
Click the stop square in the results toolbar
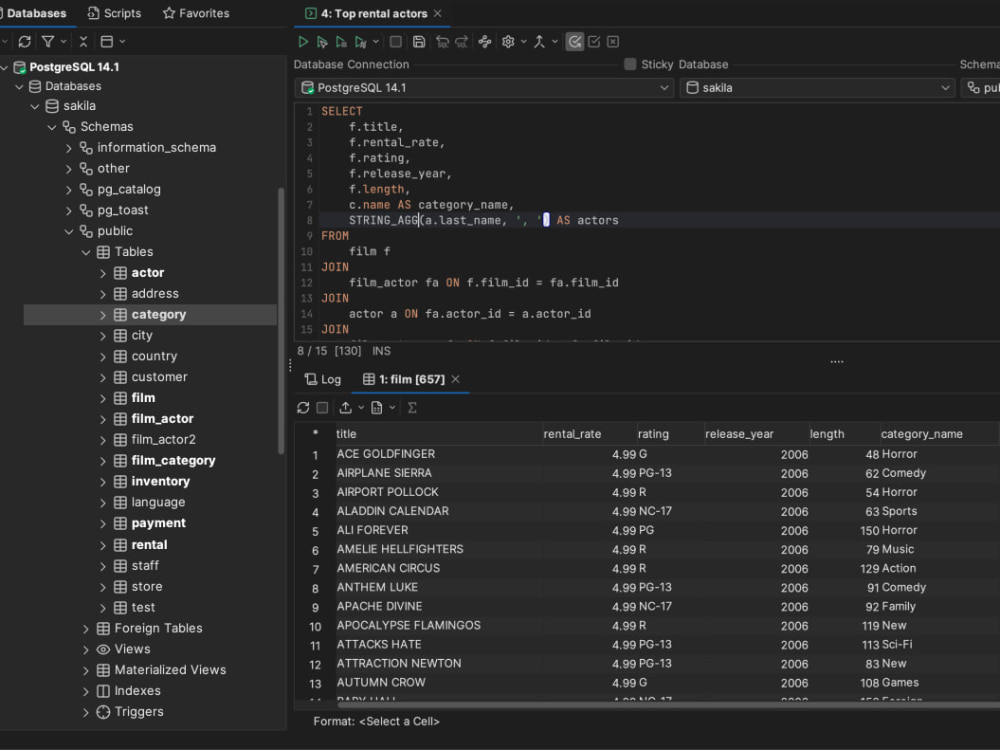322,408
